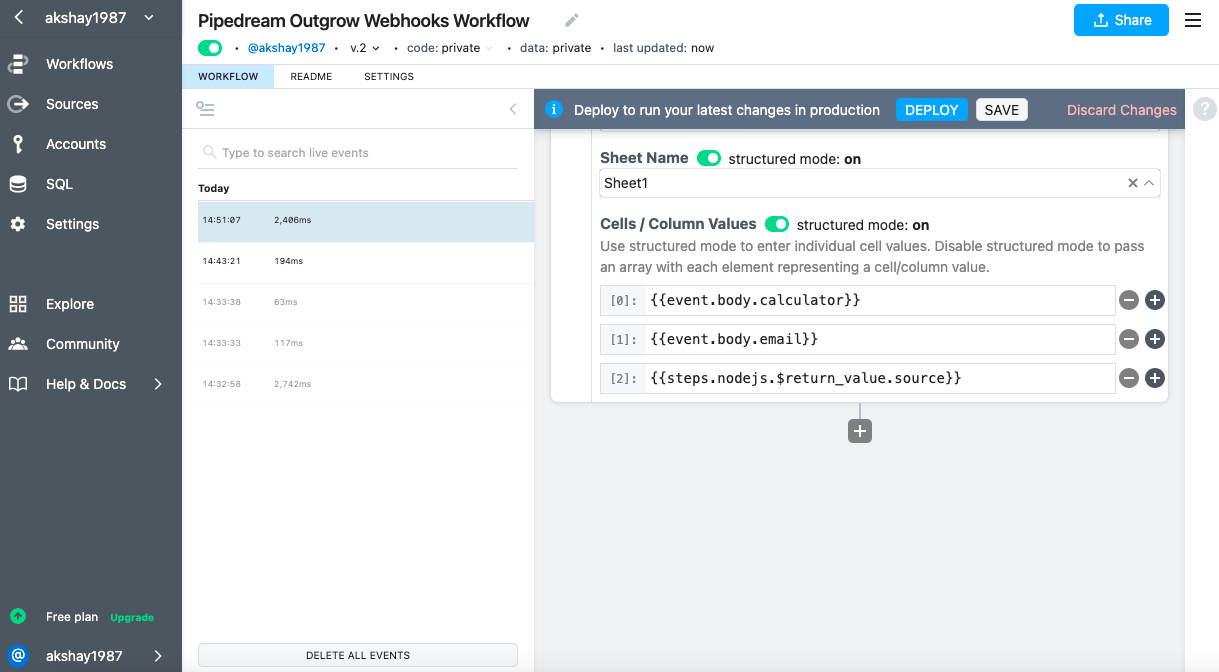
Task: Click the magnifier icon in event search
Action: pos(209,152)
